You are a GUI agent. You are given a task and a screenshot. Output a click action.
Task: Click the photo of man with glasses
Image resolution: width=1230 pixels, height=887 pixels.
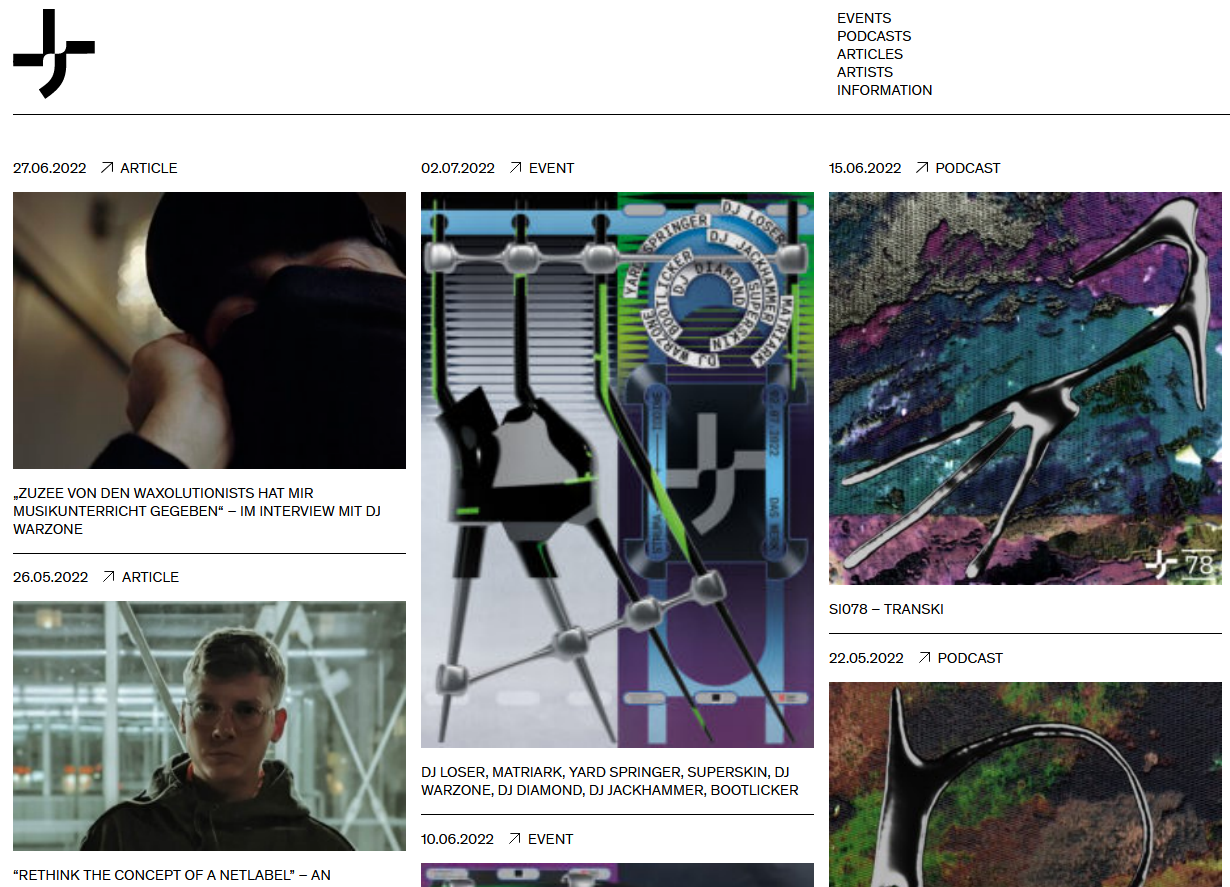tap(209, 725)
